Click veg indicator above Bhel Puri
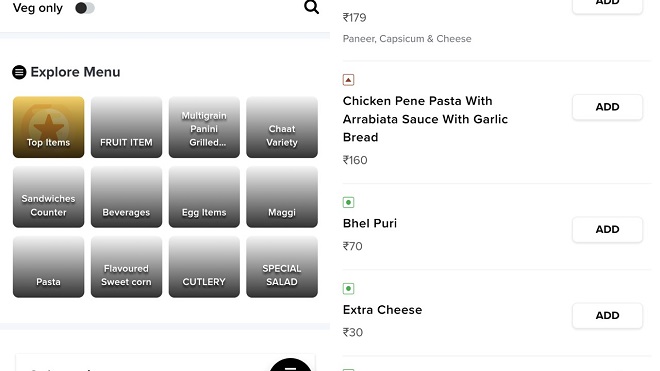The image size is (660, 371). coord(348,203)
